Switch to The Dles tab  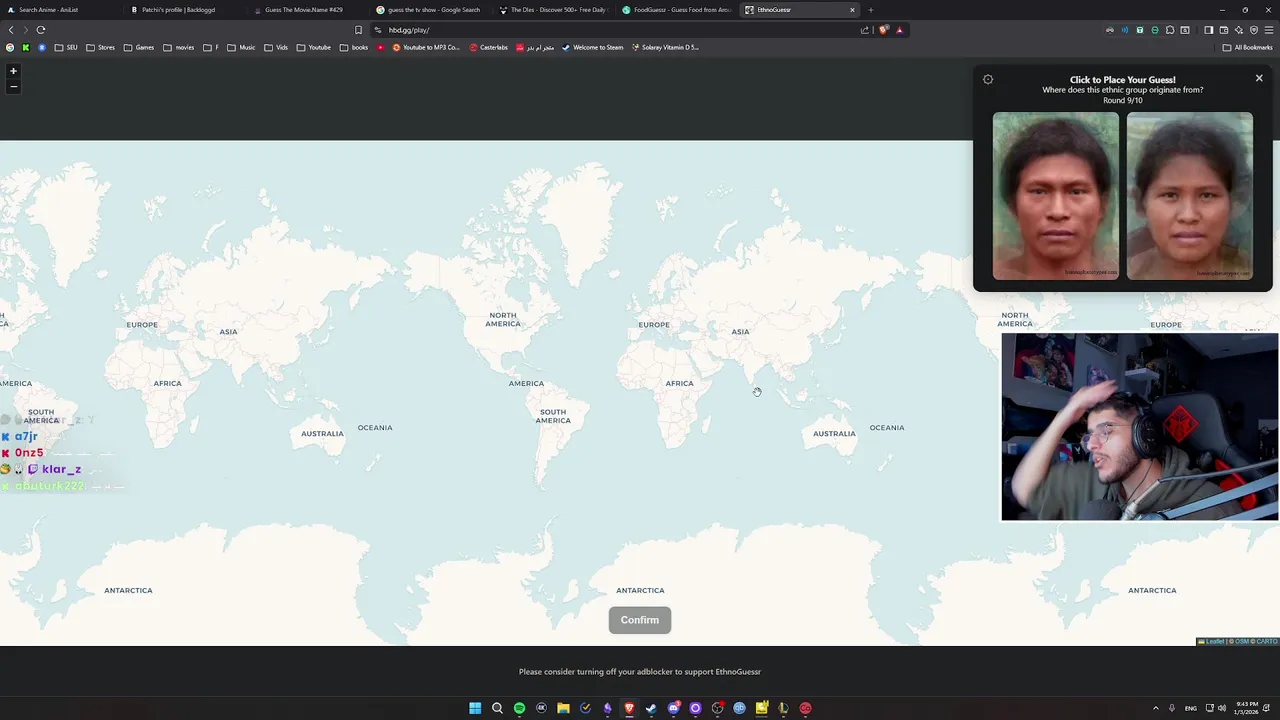(552, 10)
